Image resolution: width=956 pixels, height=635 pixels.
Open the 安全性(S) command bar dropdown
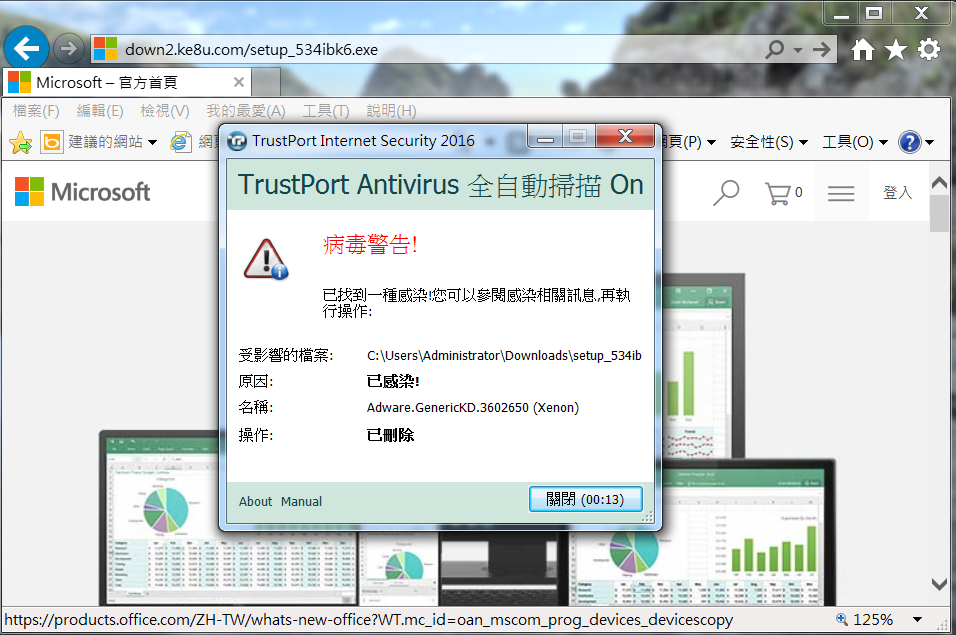[769, 142]
